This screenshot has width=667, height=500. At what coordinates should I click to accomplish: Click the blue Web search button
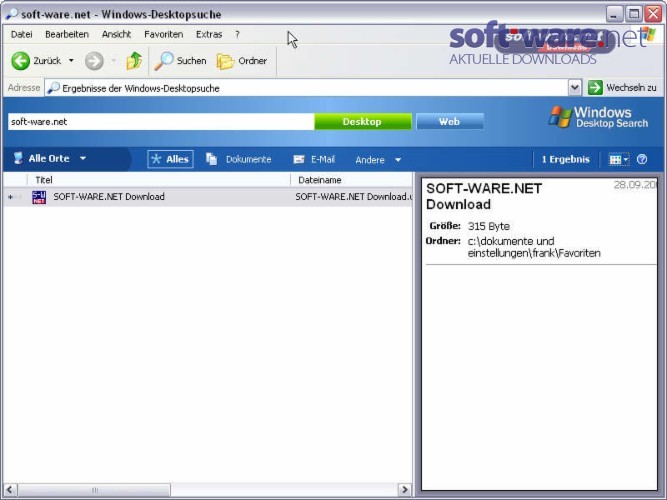pos(449,122)
